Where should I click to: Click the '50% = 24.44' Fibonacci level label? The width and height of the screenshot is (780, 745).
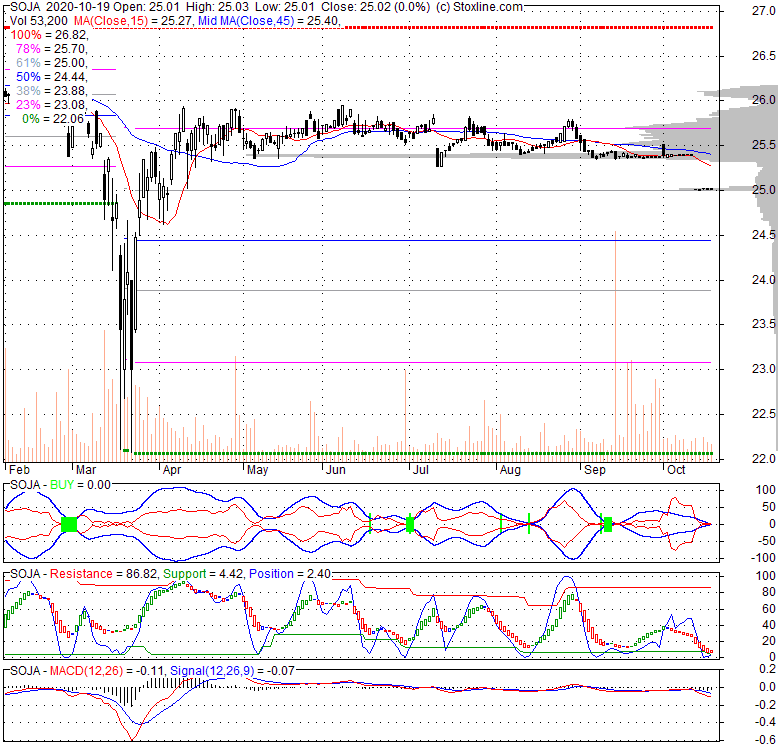51,77
